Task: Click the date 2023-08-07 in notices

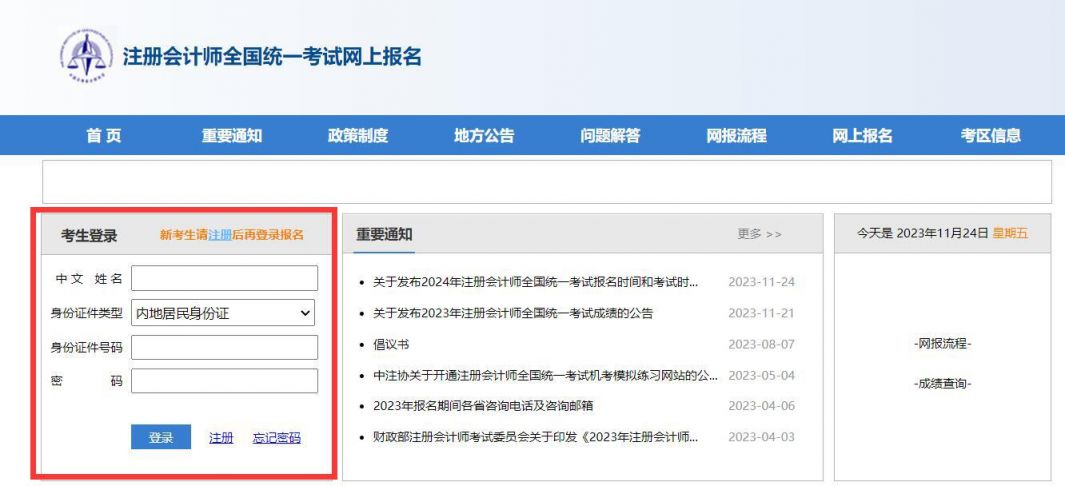Action: click(761, 344)
